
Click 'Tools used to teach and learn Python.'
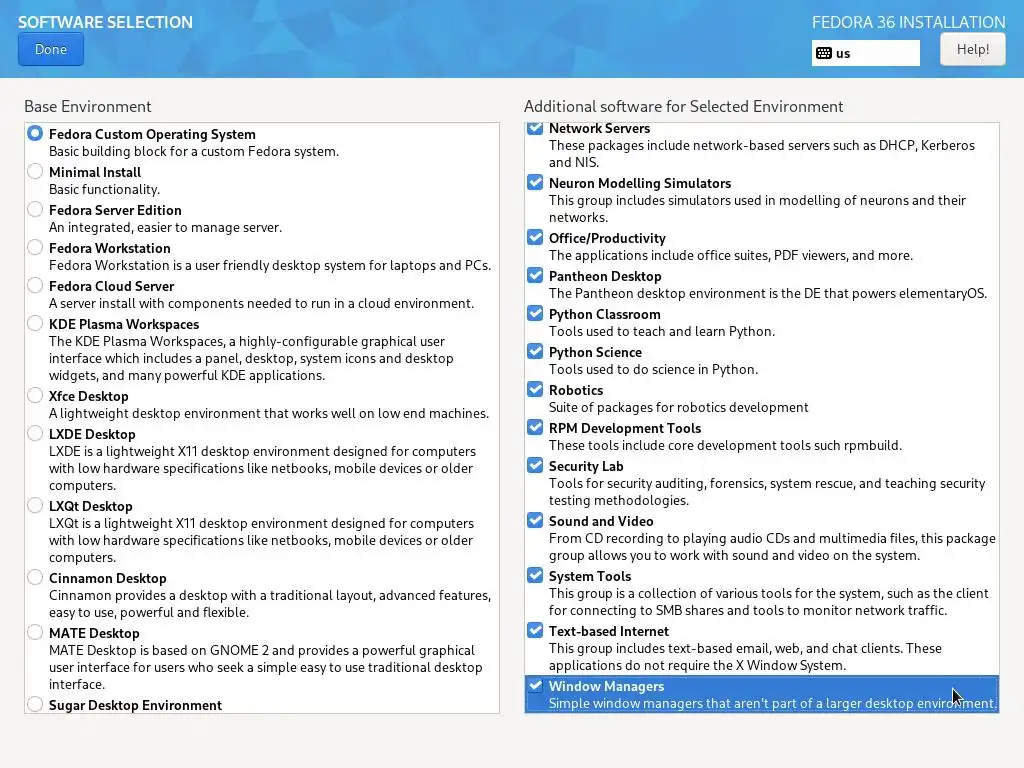click(662, 331)
